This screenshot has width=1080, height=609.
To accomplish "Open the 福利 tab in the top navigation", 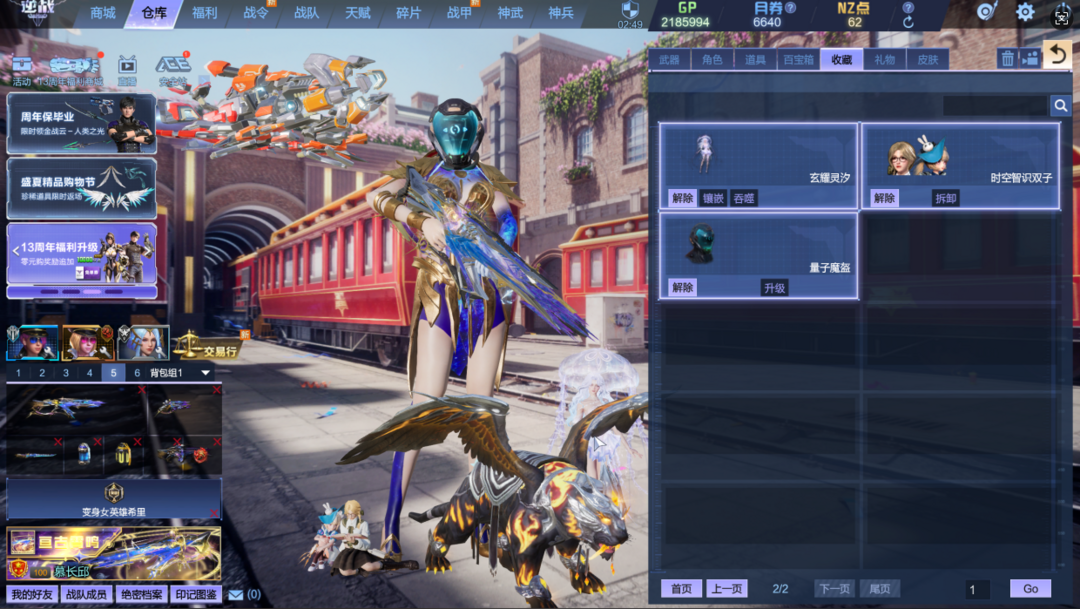I will (x=205, y=13).
